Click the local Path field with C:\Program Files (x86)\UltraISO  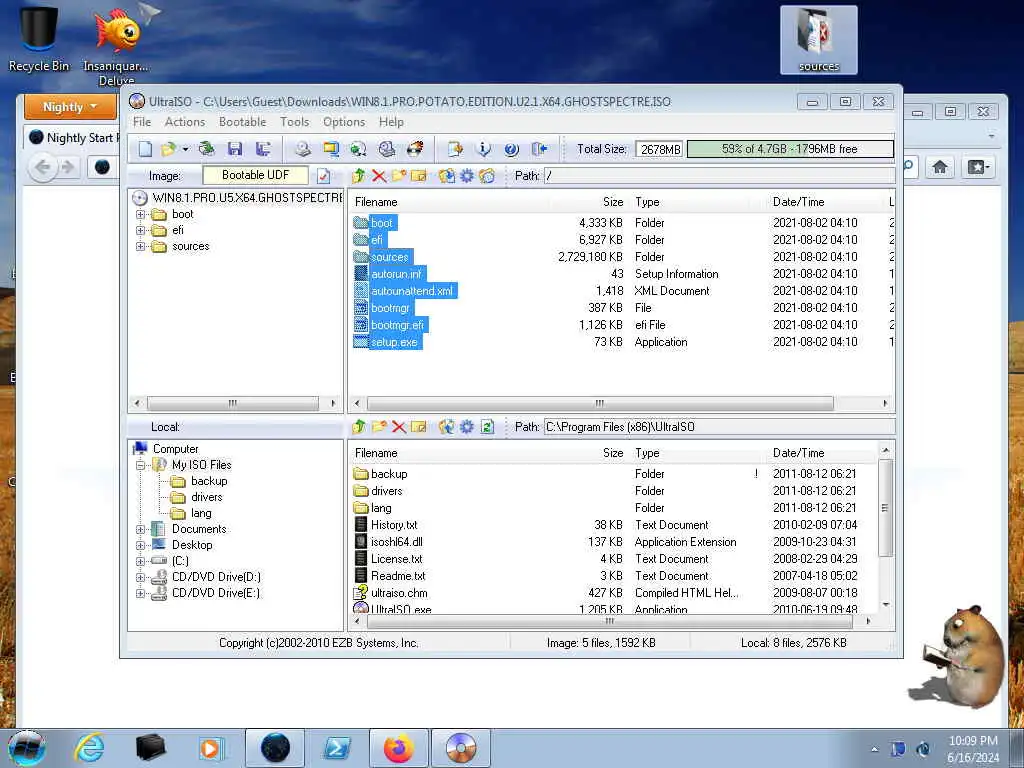pos(719,427)
